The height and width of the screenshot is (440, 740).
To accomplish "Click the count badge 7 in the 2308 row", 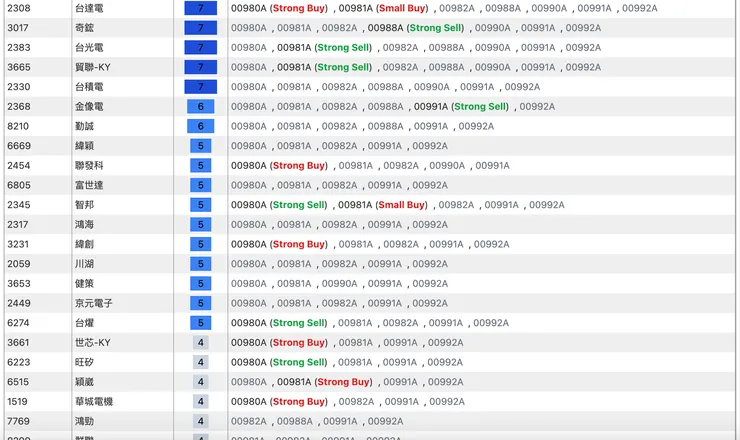I will [x=201, y=8].
